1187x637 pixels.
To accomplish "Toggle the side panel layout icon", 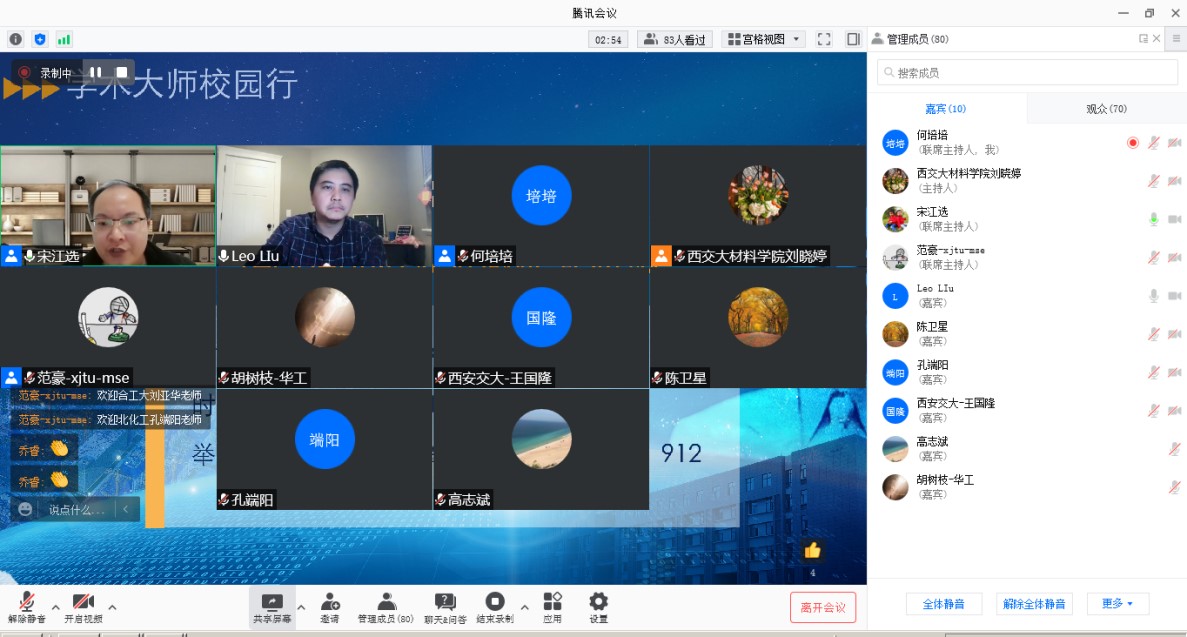I will click(x=853, y=39).
